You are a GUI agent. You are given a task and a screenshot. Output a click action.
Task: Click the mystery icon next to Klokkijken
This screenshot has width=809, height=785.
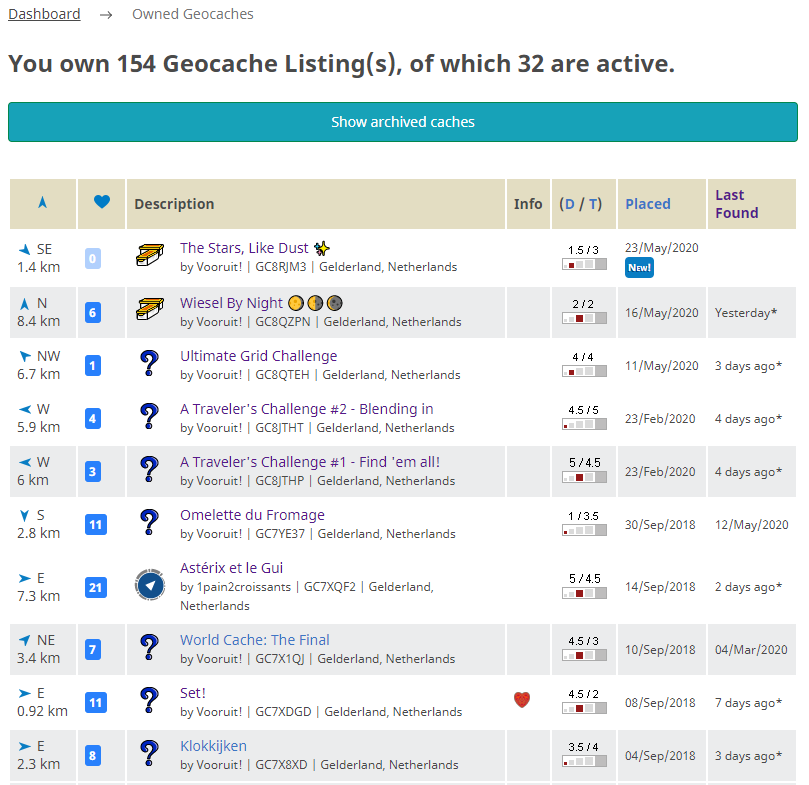click(150, 755)
